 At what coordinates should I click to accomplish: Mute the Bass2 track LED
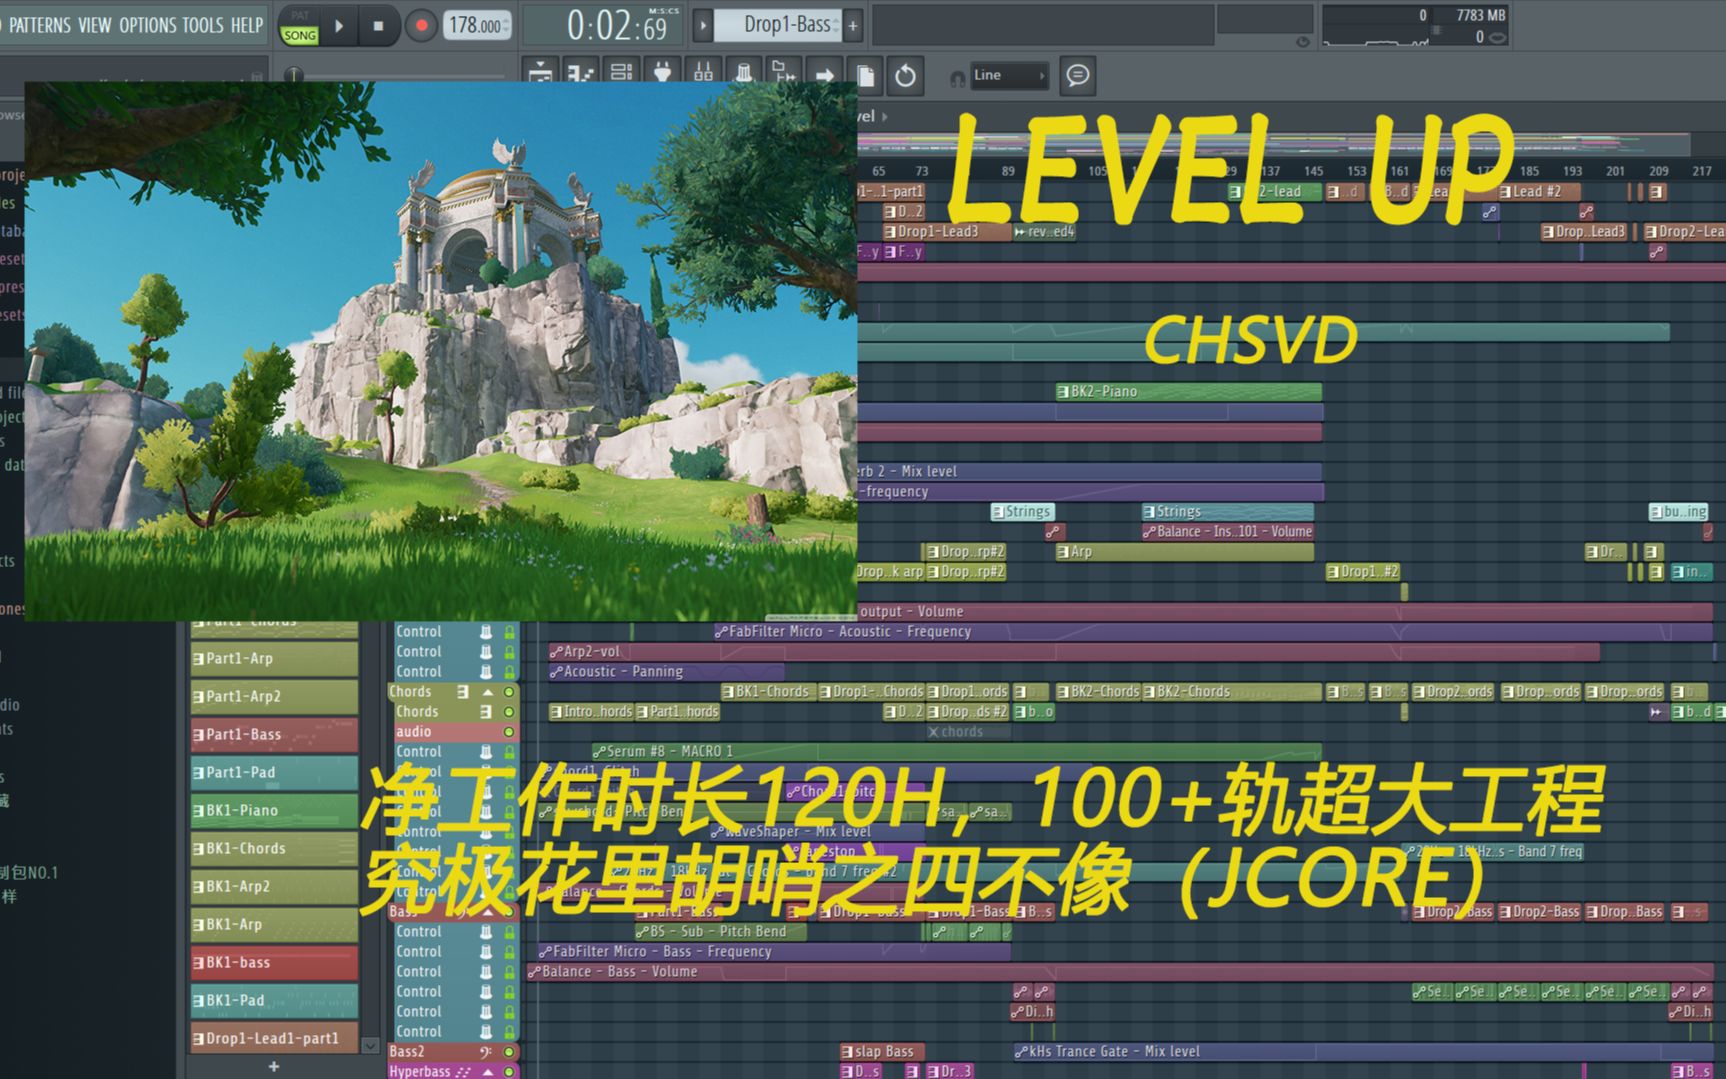[509, 1052]
